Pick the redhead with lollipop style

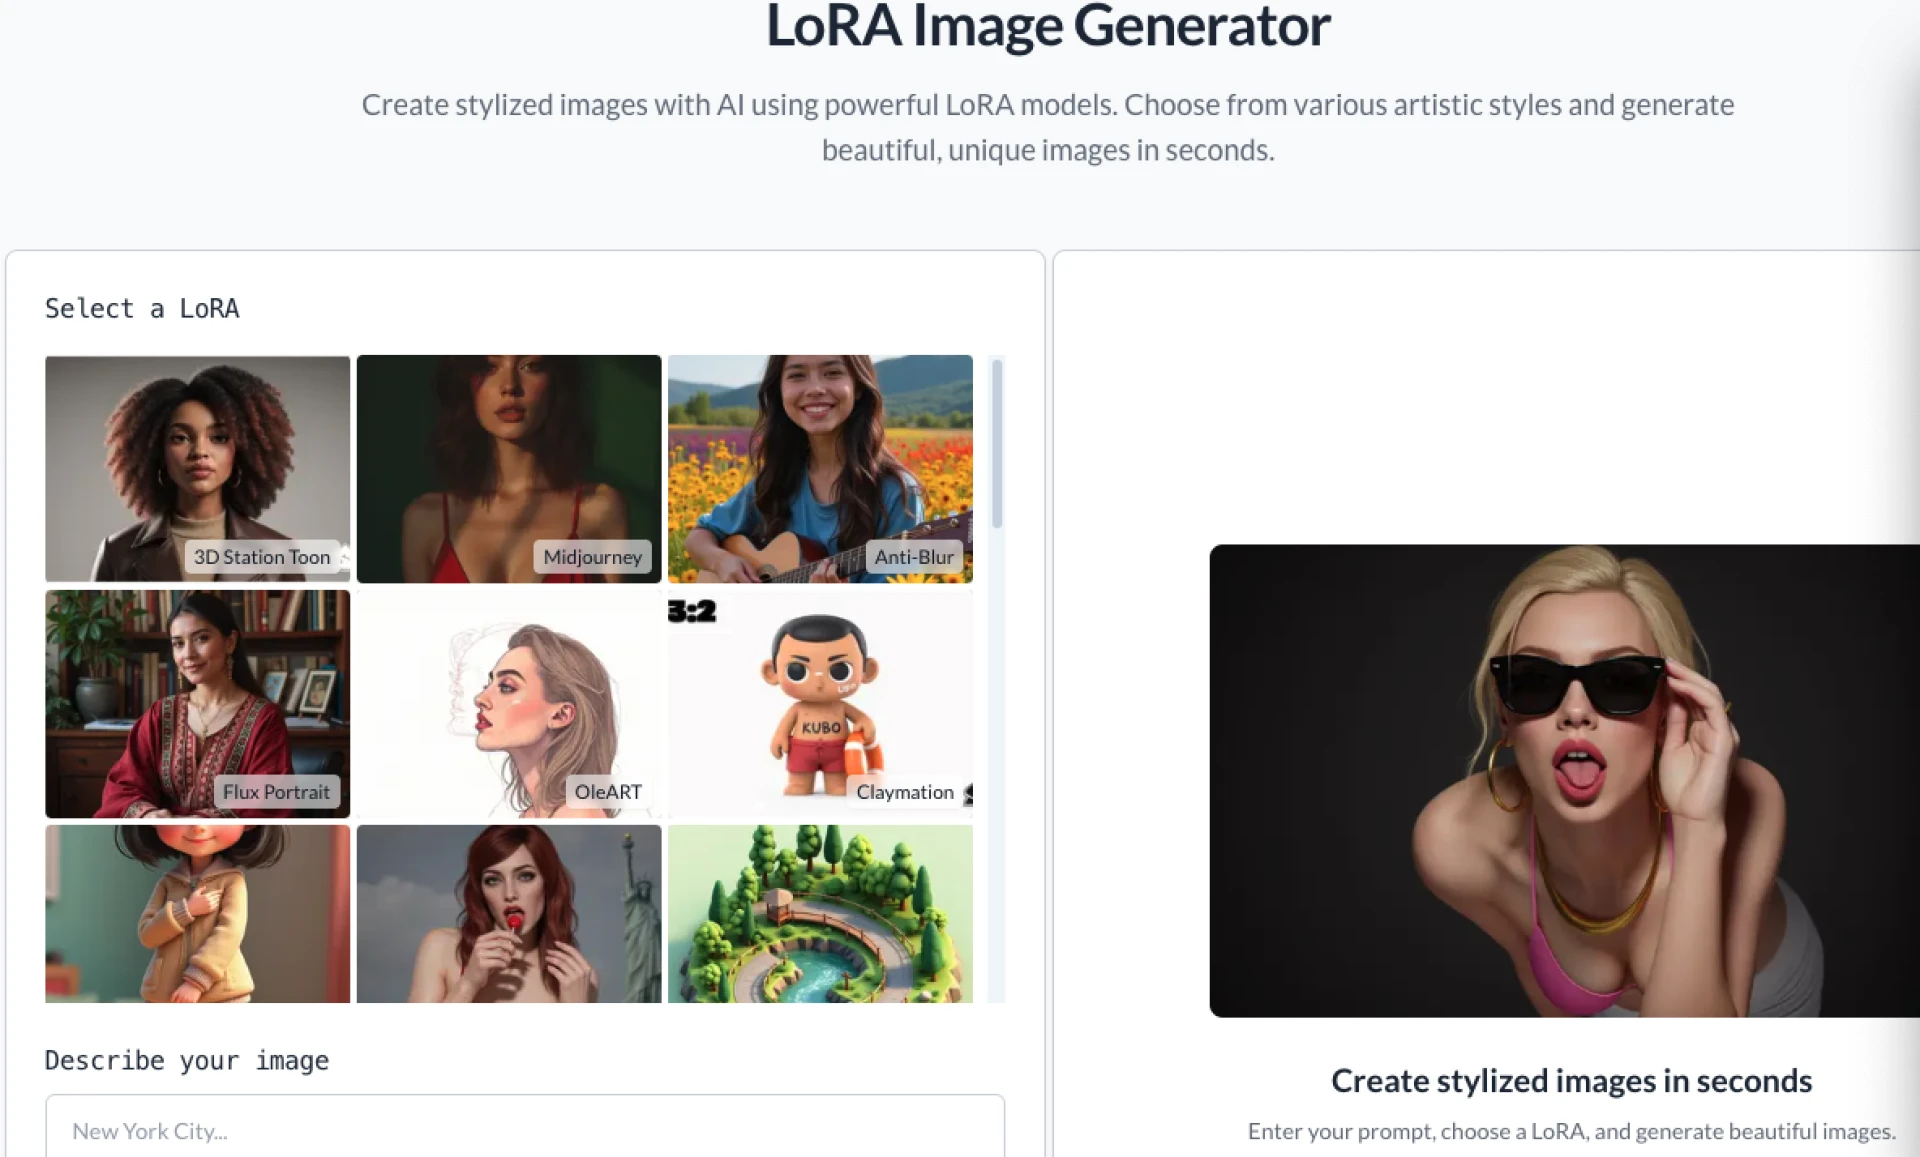point(507,915)
